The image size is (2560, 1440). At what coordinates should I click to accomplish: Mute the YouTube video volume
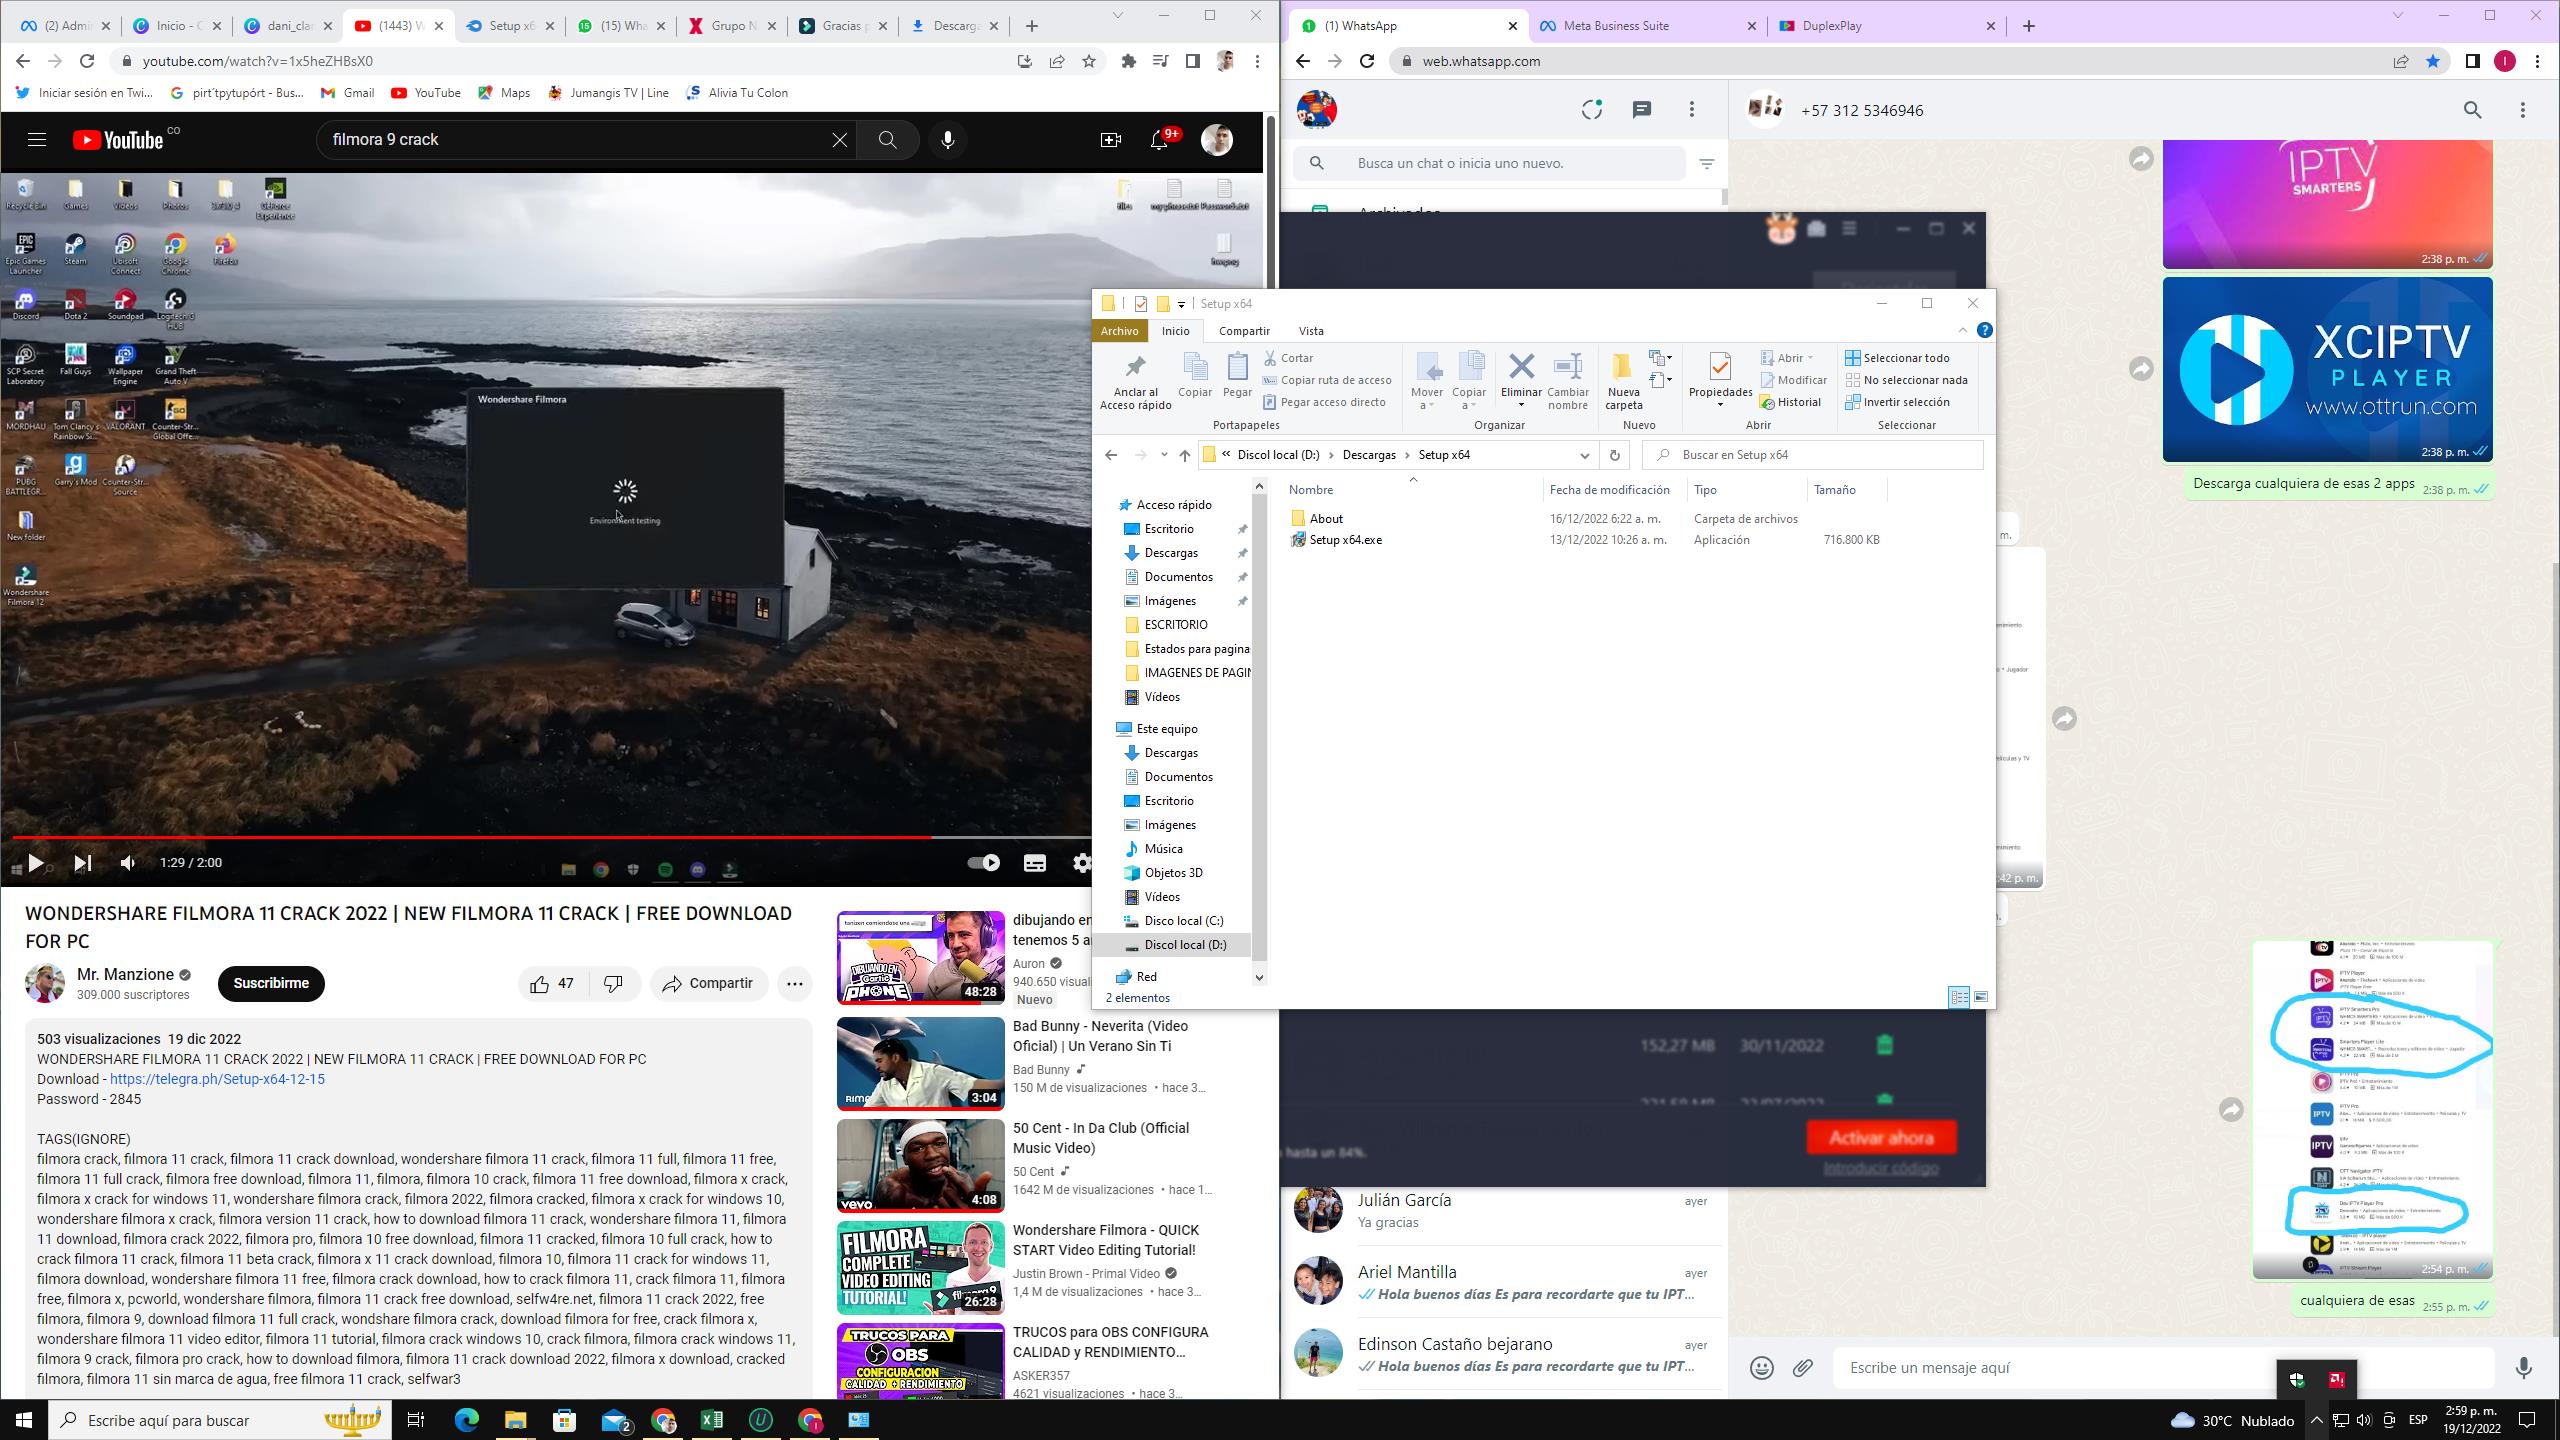[128, 863]
